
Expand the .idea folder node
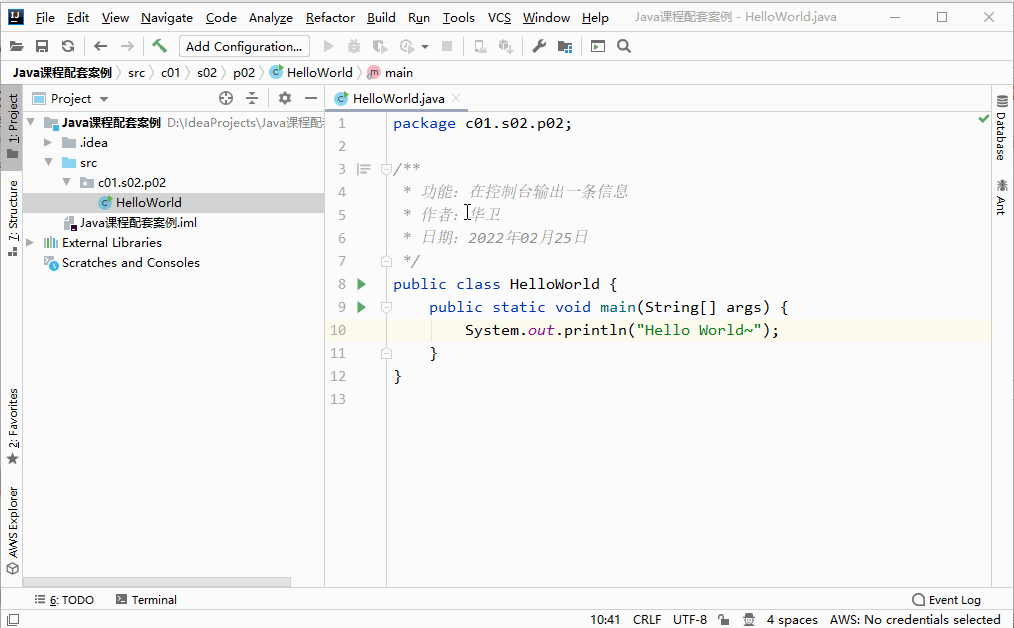point(48,142)
